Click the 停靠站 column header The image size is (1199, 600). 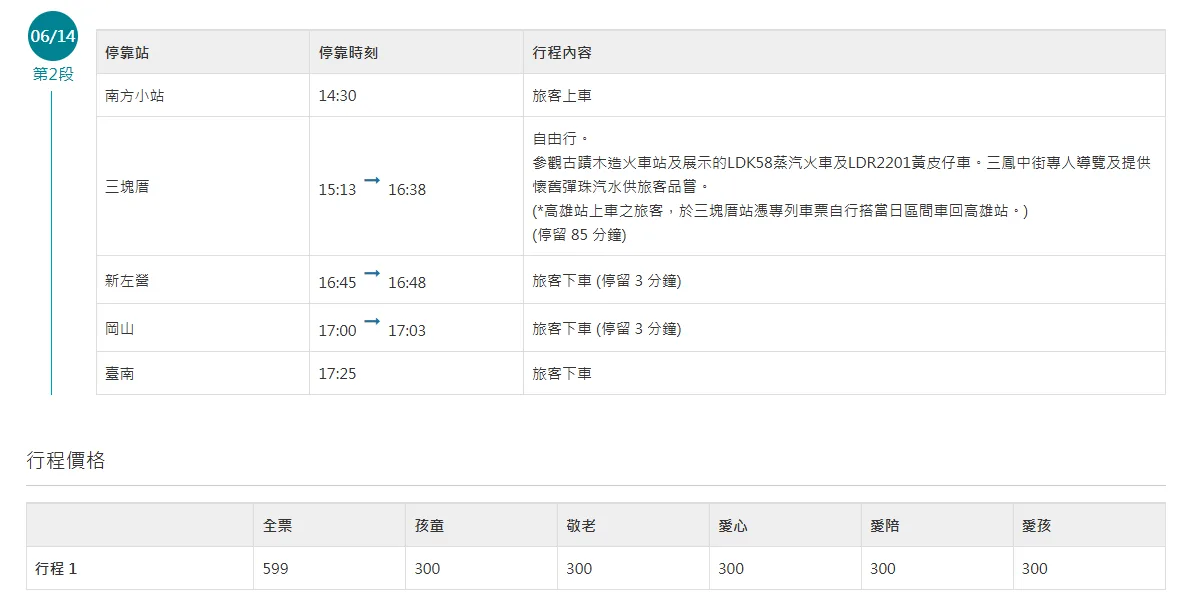click(127, 52)
